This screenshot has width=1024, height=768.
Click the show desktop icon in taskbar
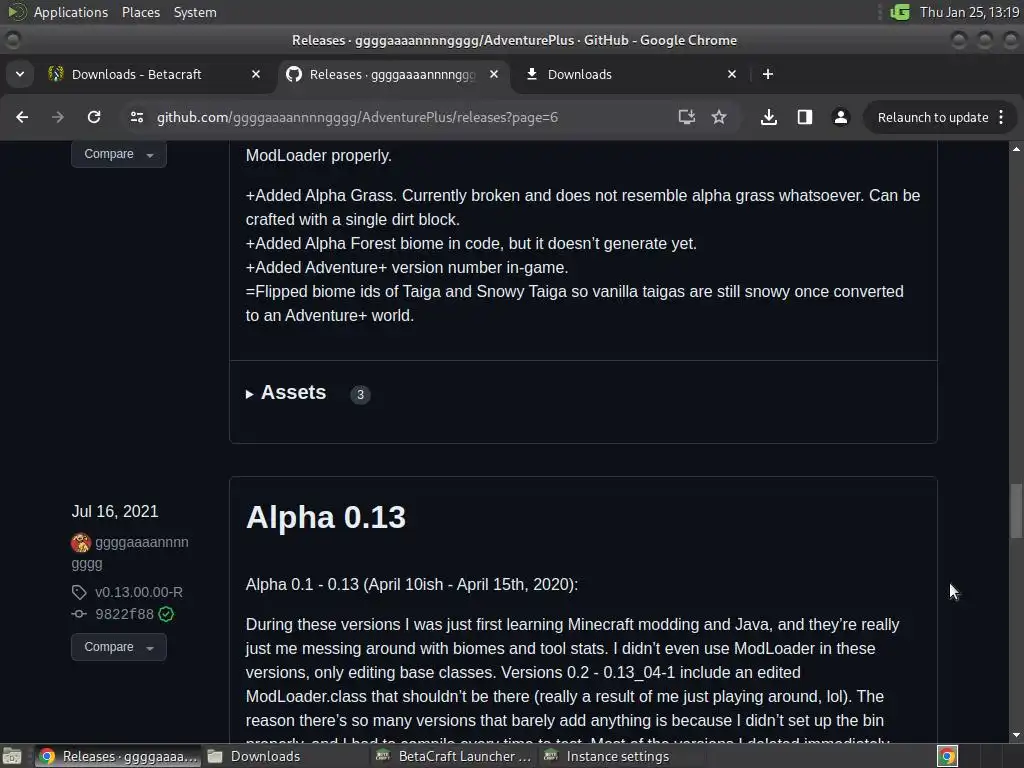12,756
